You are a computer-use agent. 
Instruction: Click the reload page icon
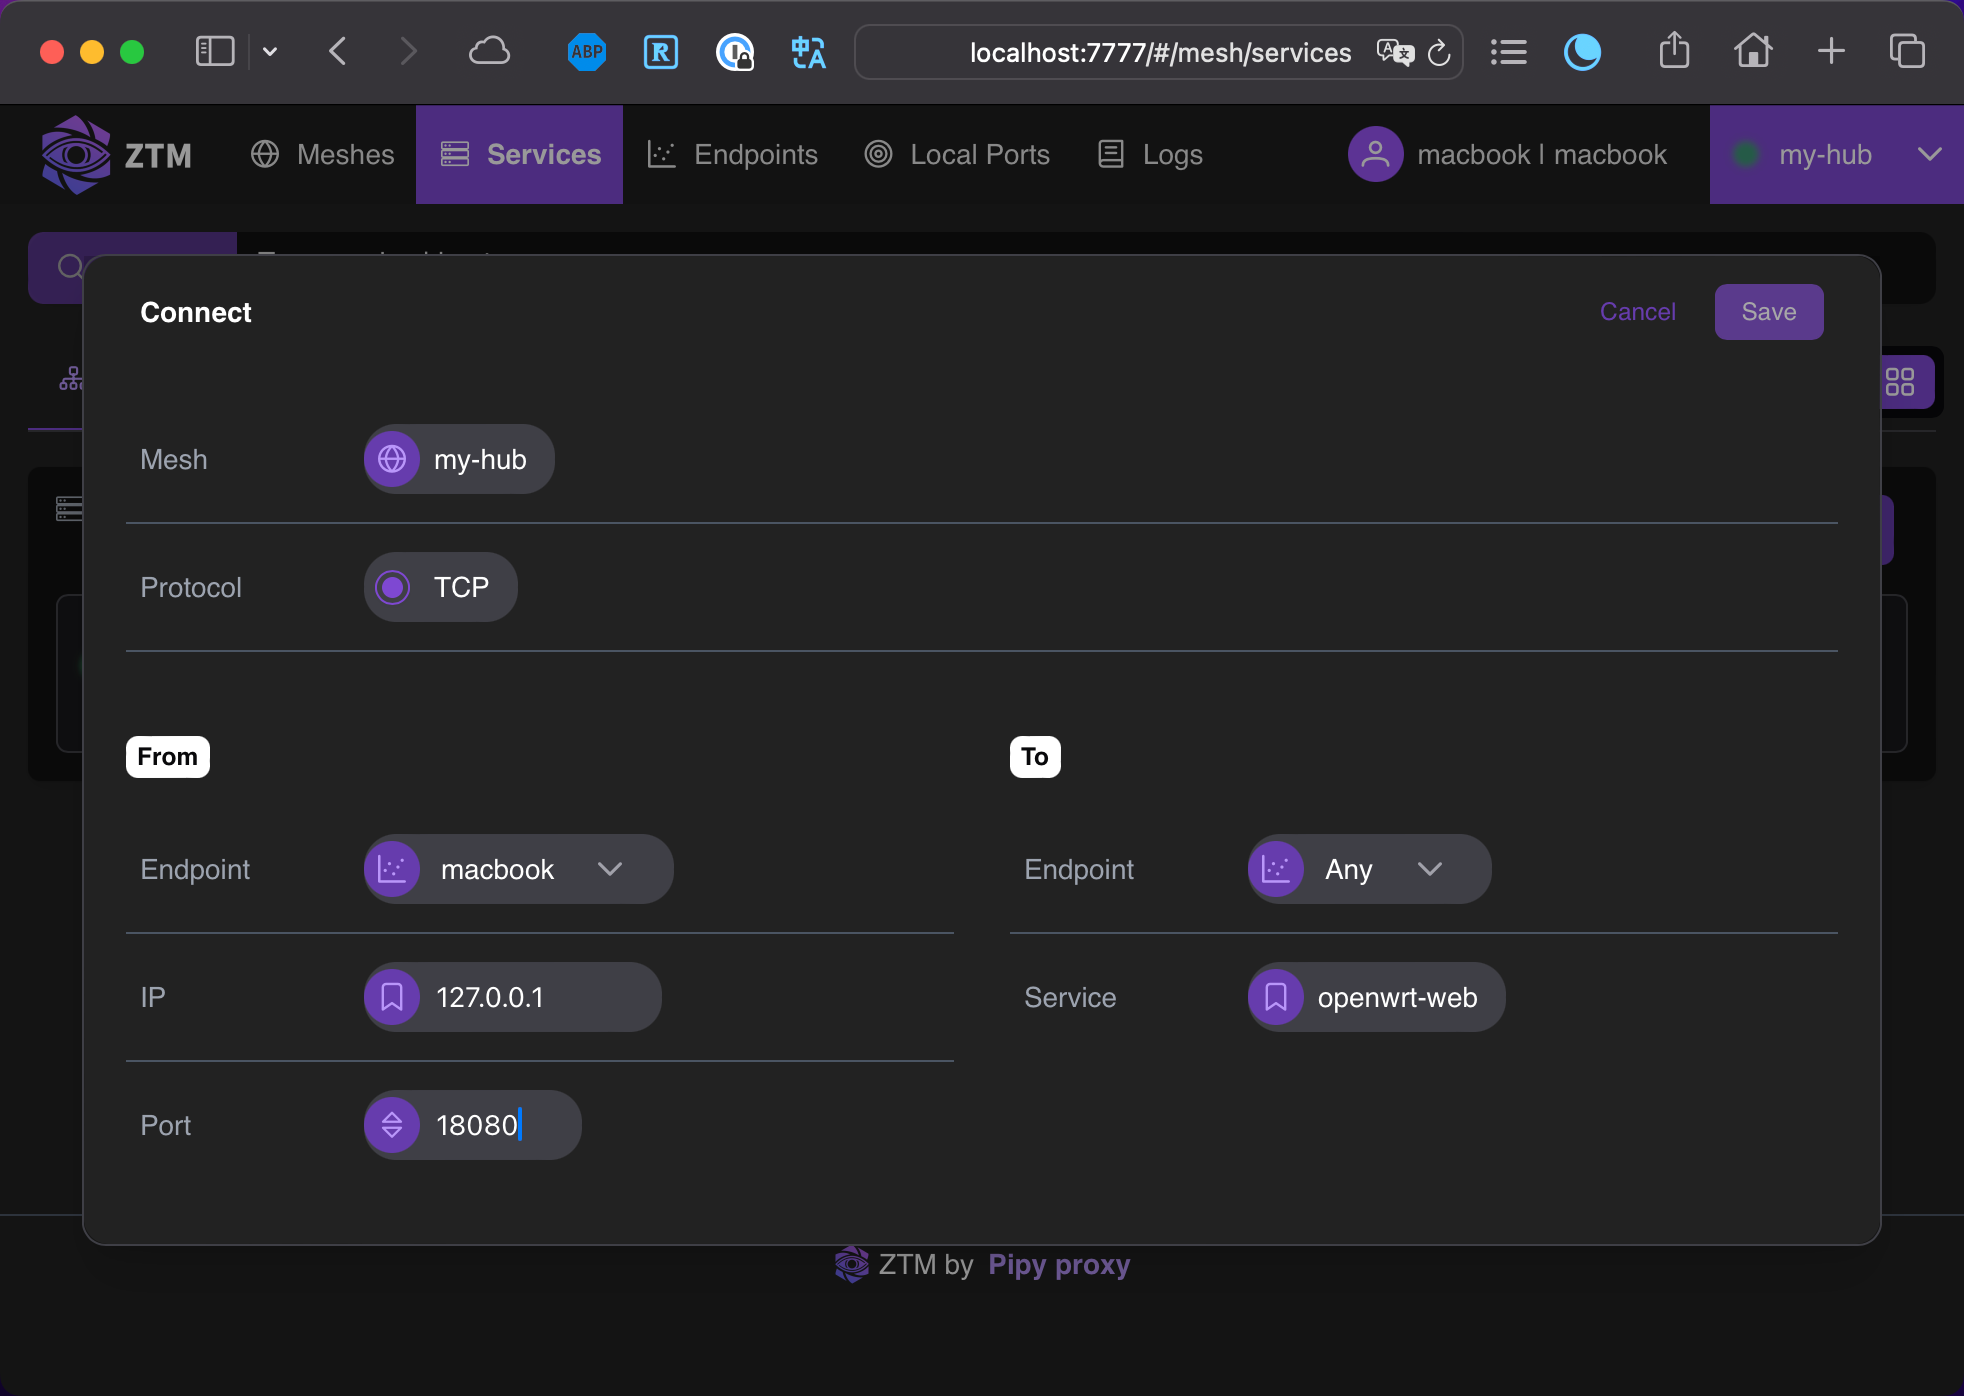[1439, 52]
